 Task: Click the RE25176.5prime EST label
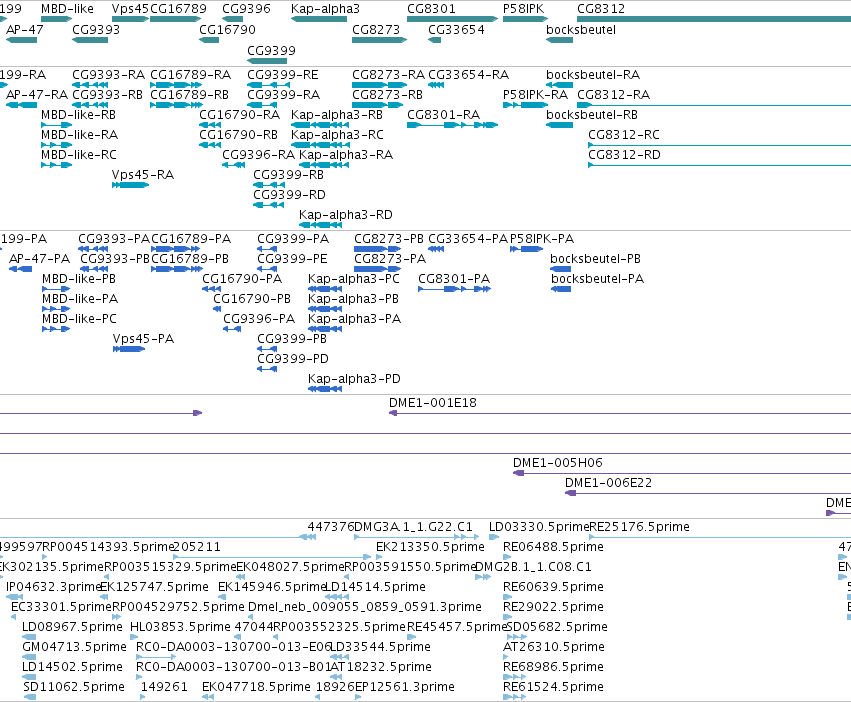point(639,527)
